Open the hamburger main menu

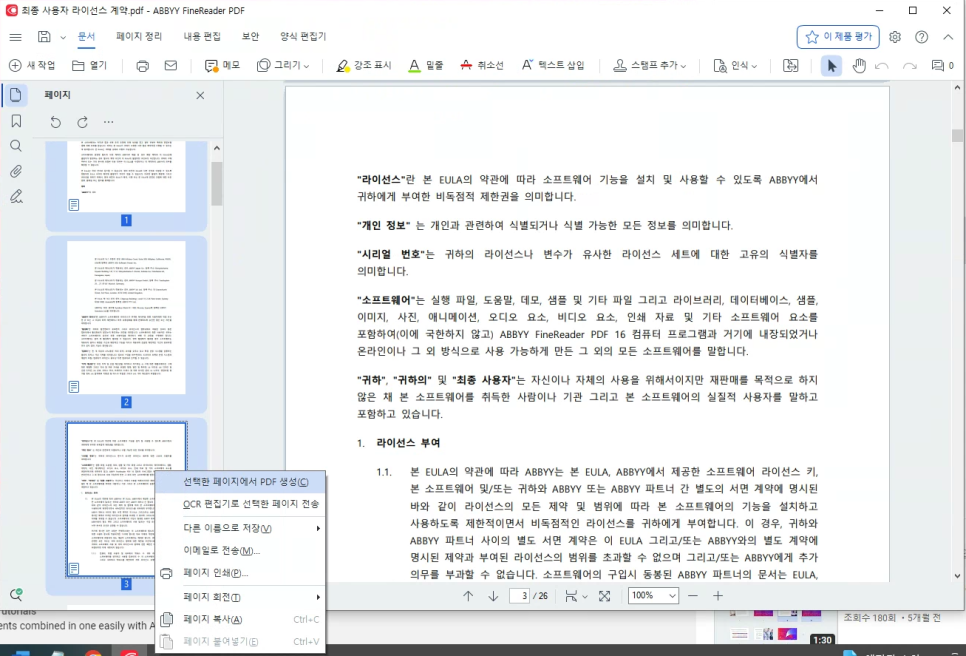click(15, 37)
